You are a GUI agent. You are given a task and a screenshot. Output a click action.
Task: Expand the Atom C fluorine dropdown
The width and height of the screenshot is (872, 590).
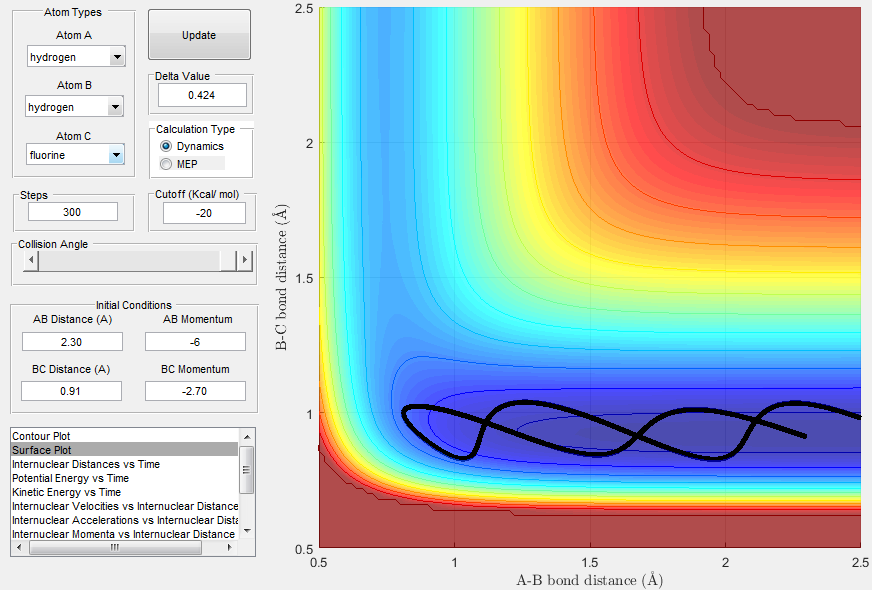116,155
